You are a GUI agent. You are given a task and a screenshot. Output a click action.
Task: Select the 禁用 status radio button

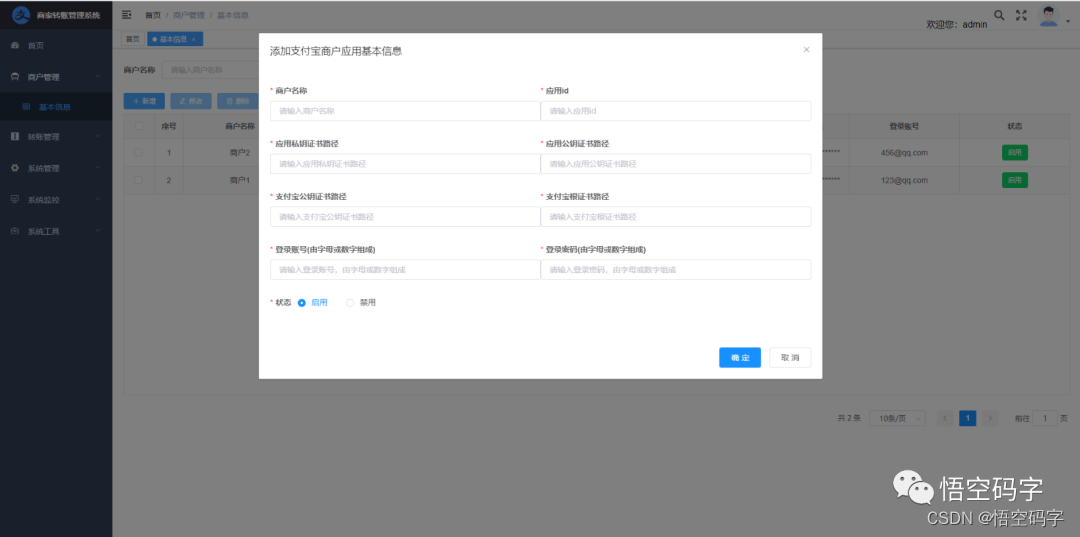350,303
